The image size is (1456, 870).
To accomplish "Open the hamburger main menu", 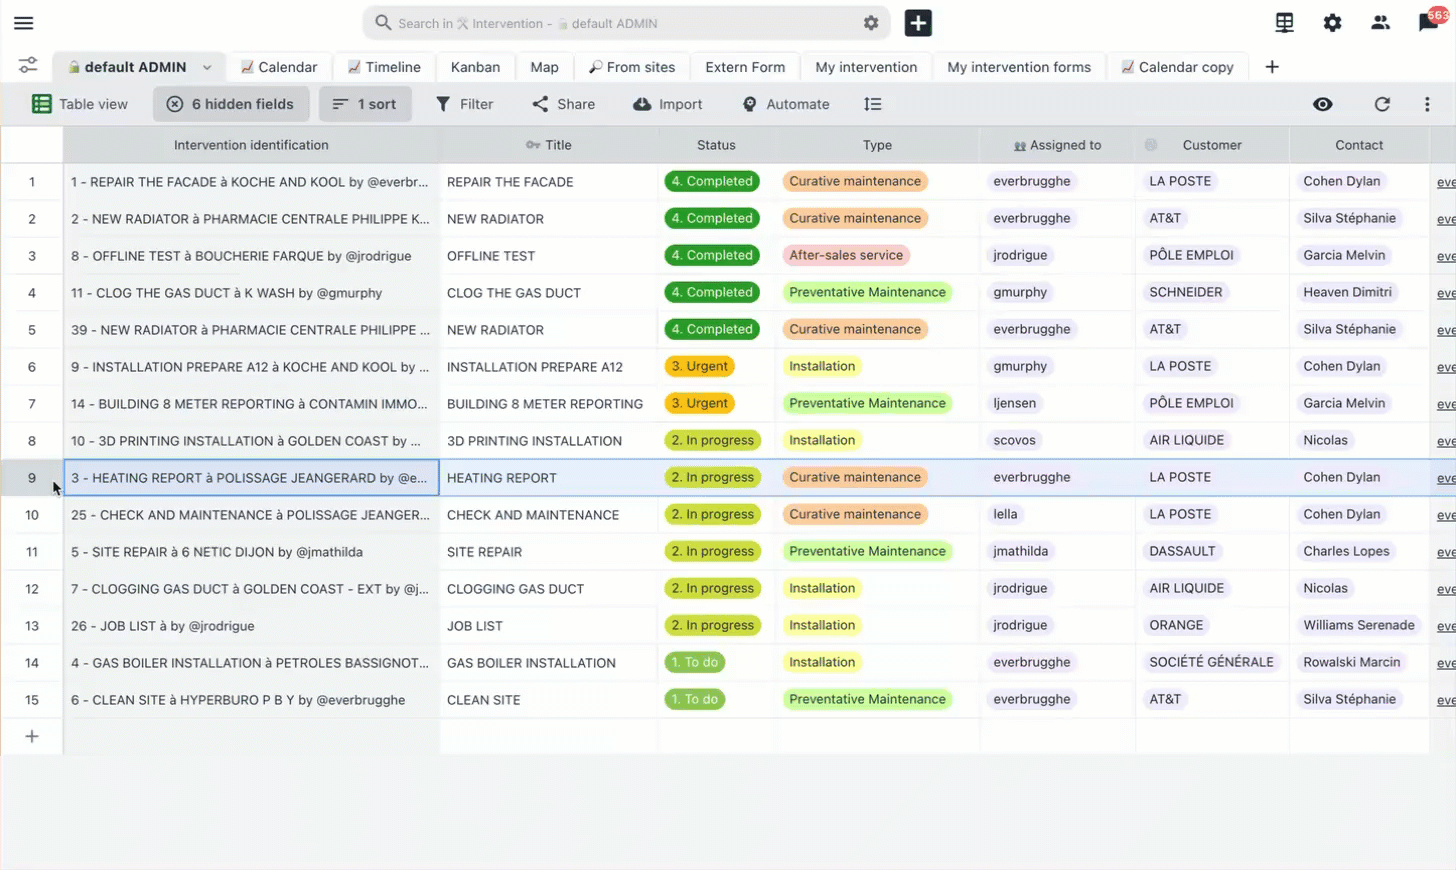I will tap(24, 23).
